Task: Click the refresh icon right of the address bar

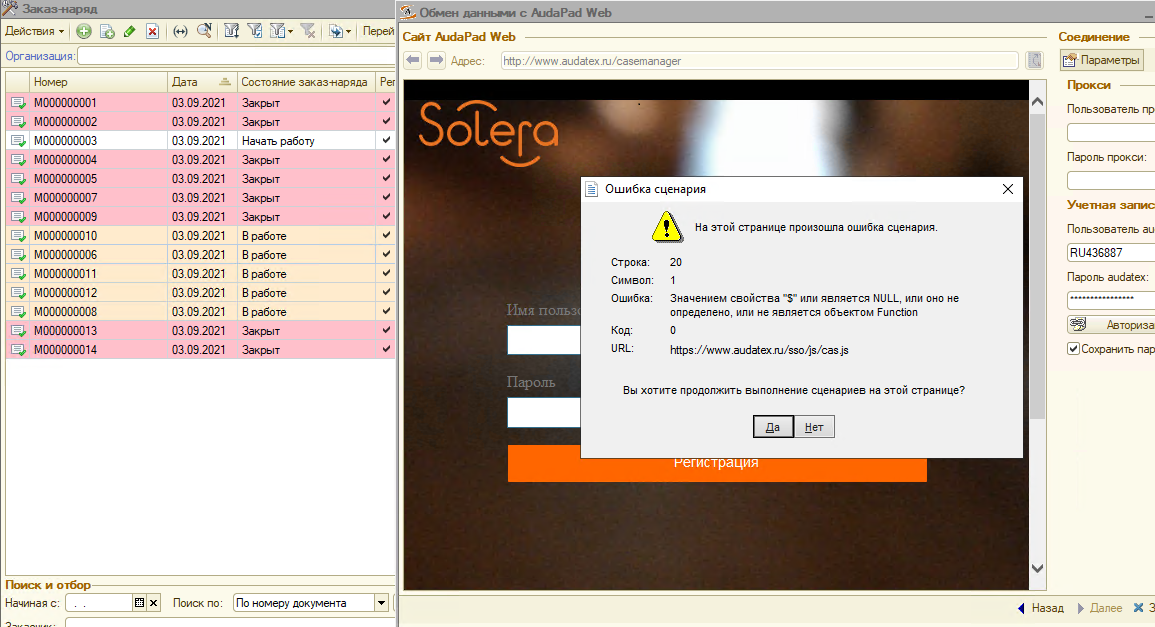Action: click(x=1034, y=60)
